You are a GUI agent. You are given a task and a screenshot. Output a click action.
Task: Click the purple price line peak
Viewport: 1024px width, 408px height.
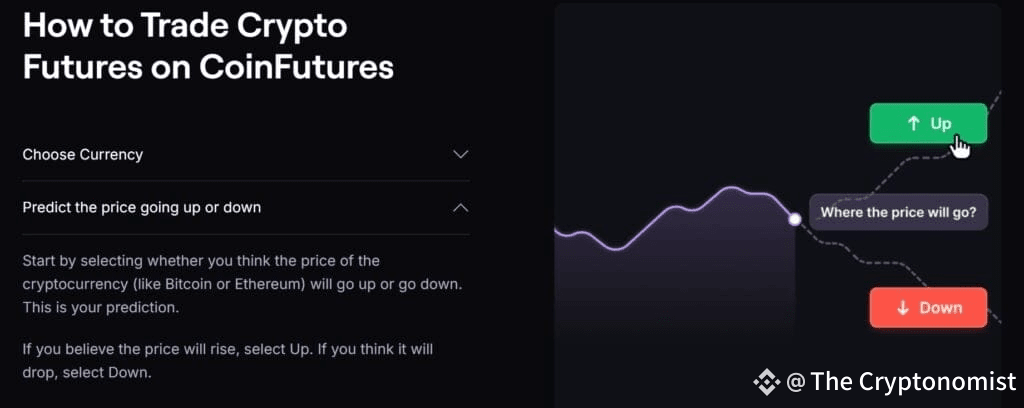729,189
